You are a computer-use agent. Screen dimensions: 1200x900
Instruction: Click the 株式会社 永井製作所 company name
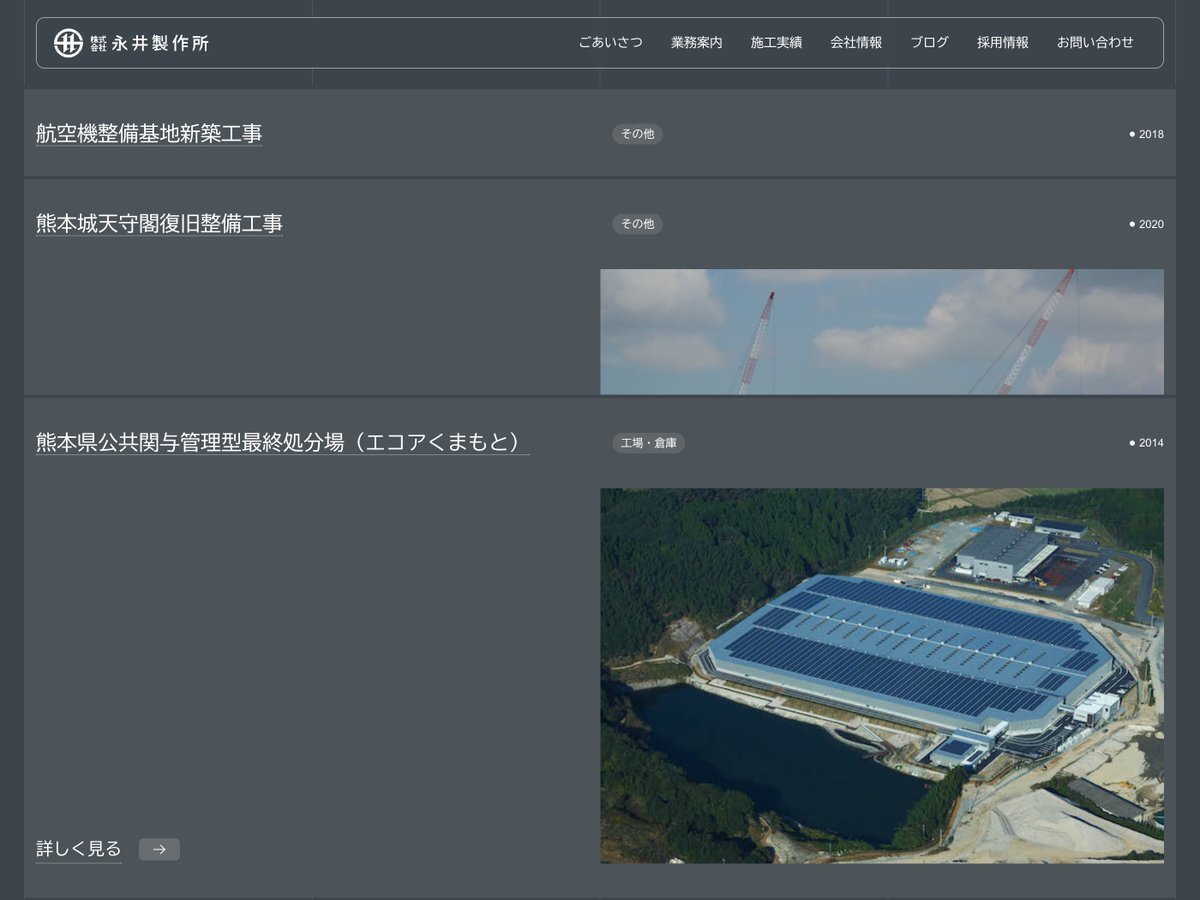(149, 43)
